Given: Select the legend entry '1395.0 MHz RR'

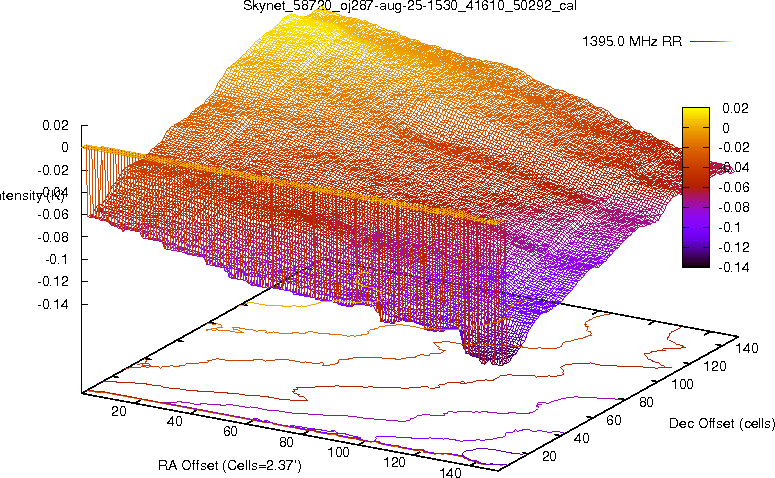Looking at the screenshot, I should (632, 42).
